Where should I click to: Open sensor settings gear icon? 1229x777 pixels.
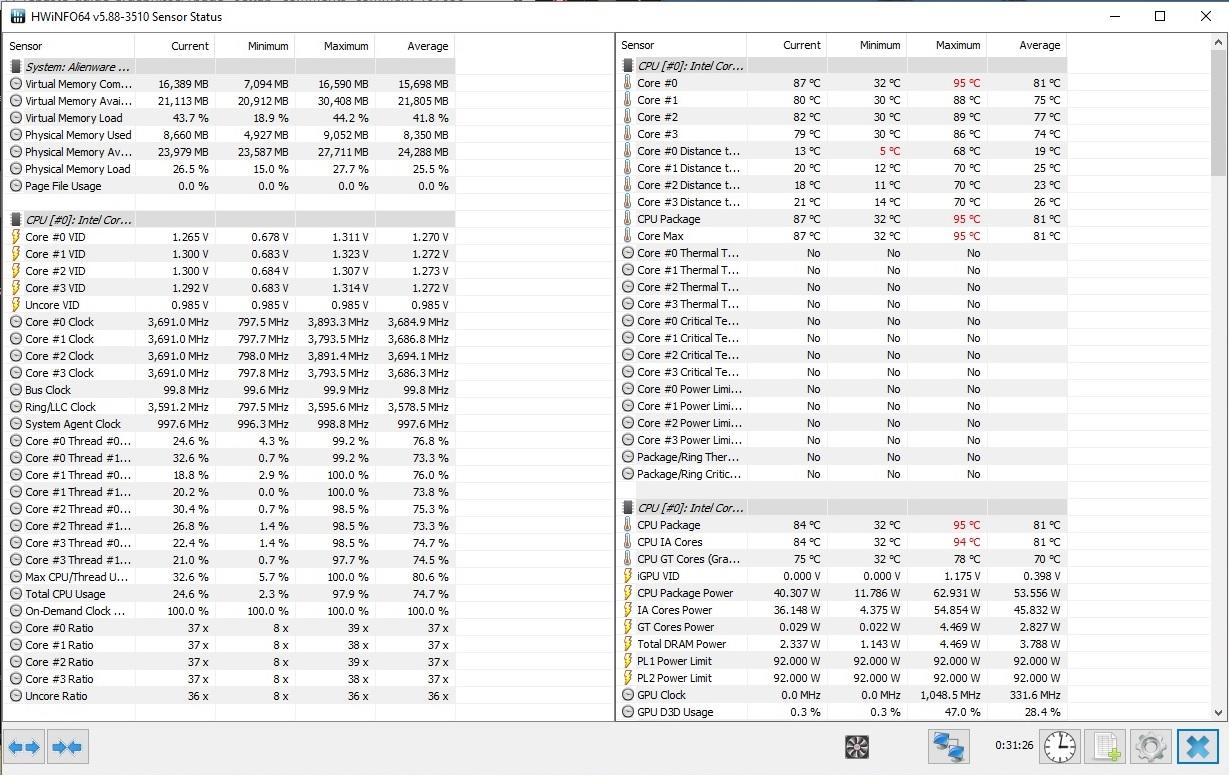coord(1150,746)
